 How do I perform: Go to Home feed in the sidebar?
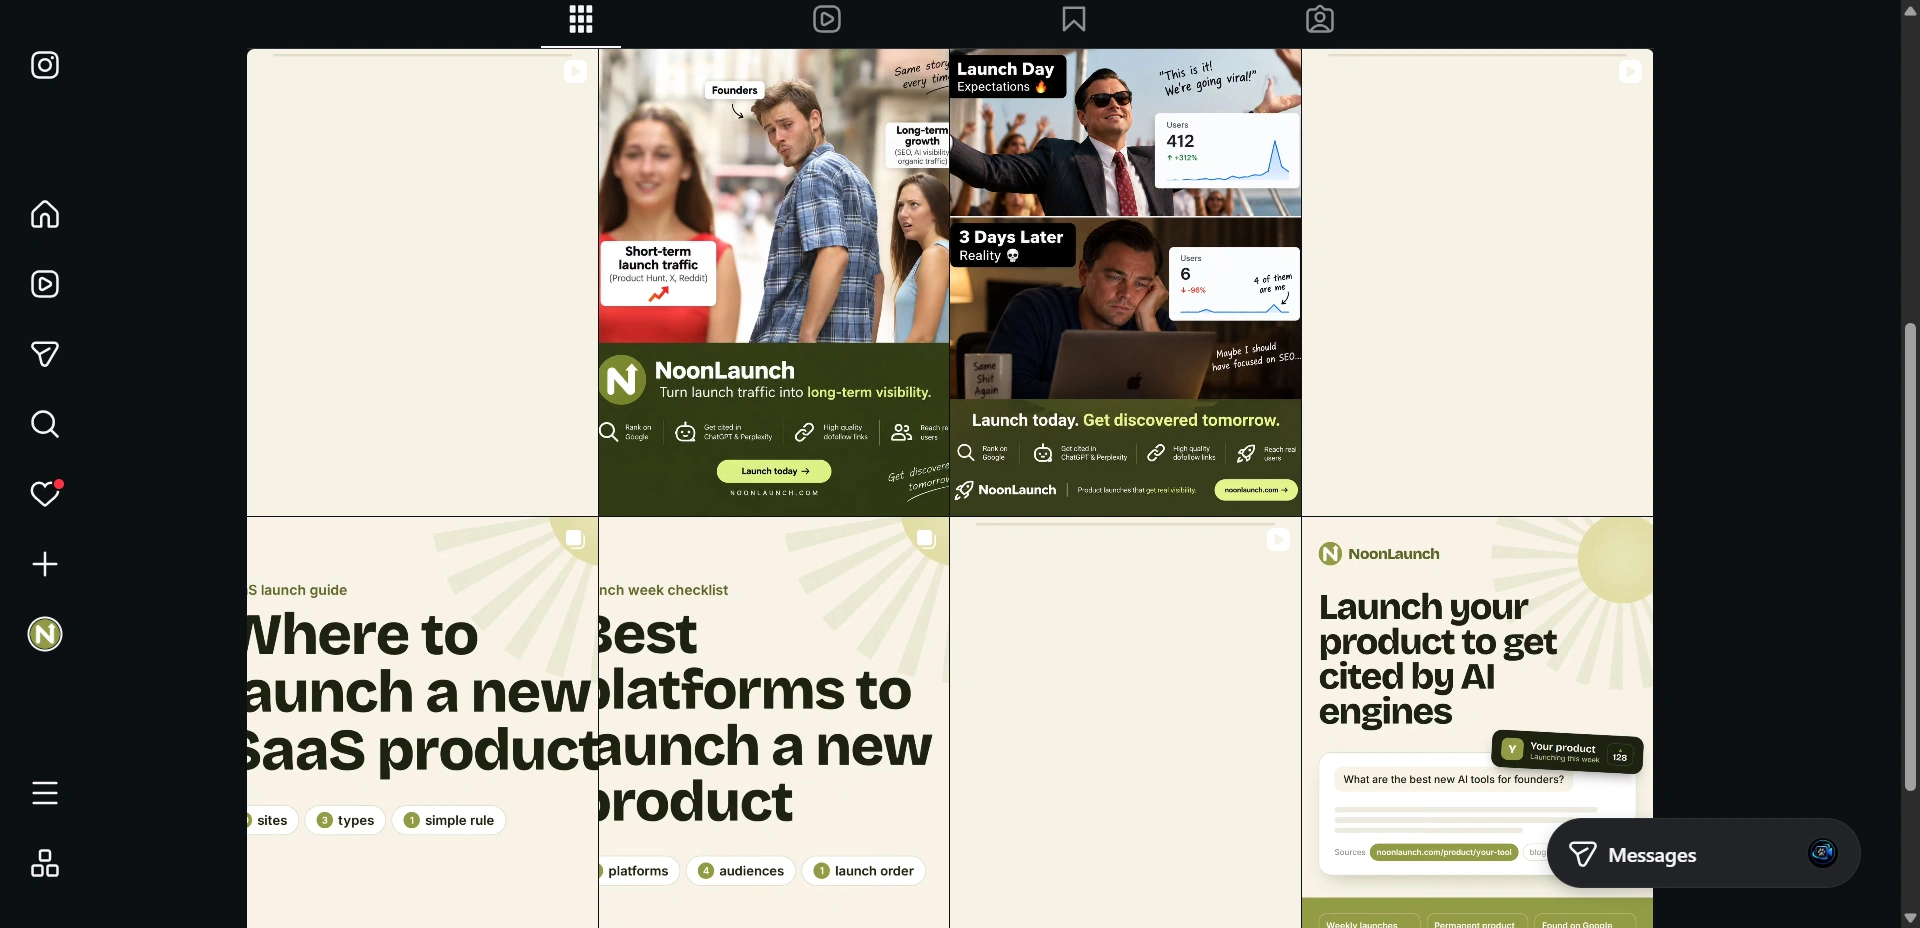pos(45,215)
